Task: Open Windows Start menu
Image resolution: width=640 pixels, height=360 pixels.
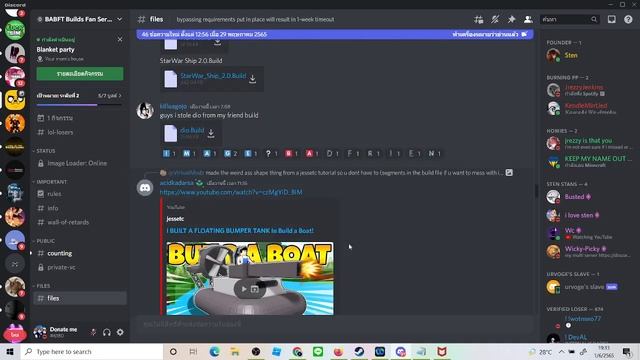Action: 10,351
